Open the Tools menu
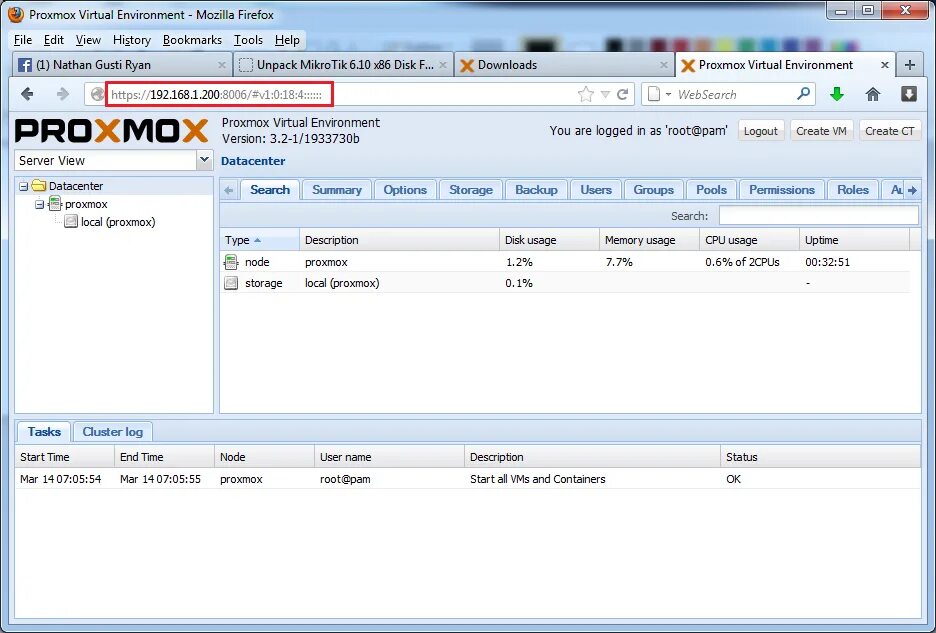The width and height of the screenshot is (936, 633). coord(248,40)
